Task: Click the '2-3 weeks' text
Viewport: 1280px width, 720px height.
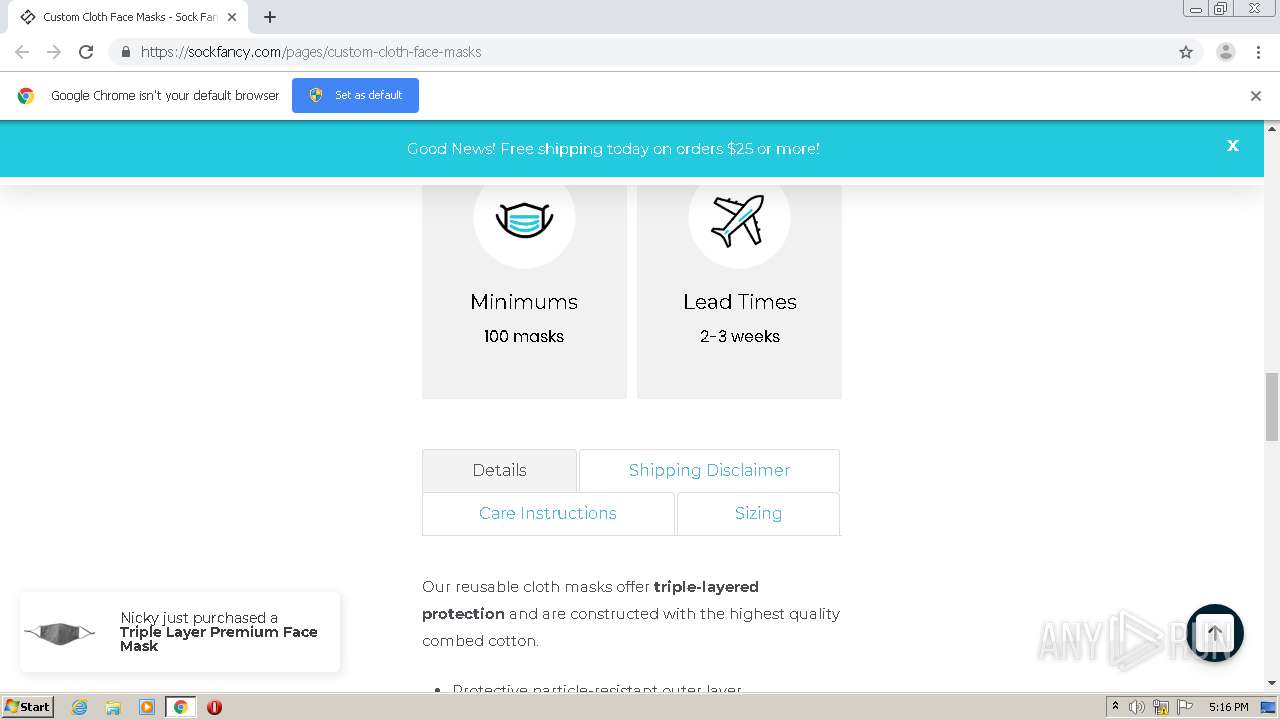Action: (x=740, y=337)
